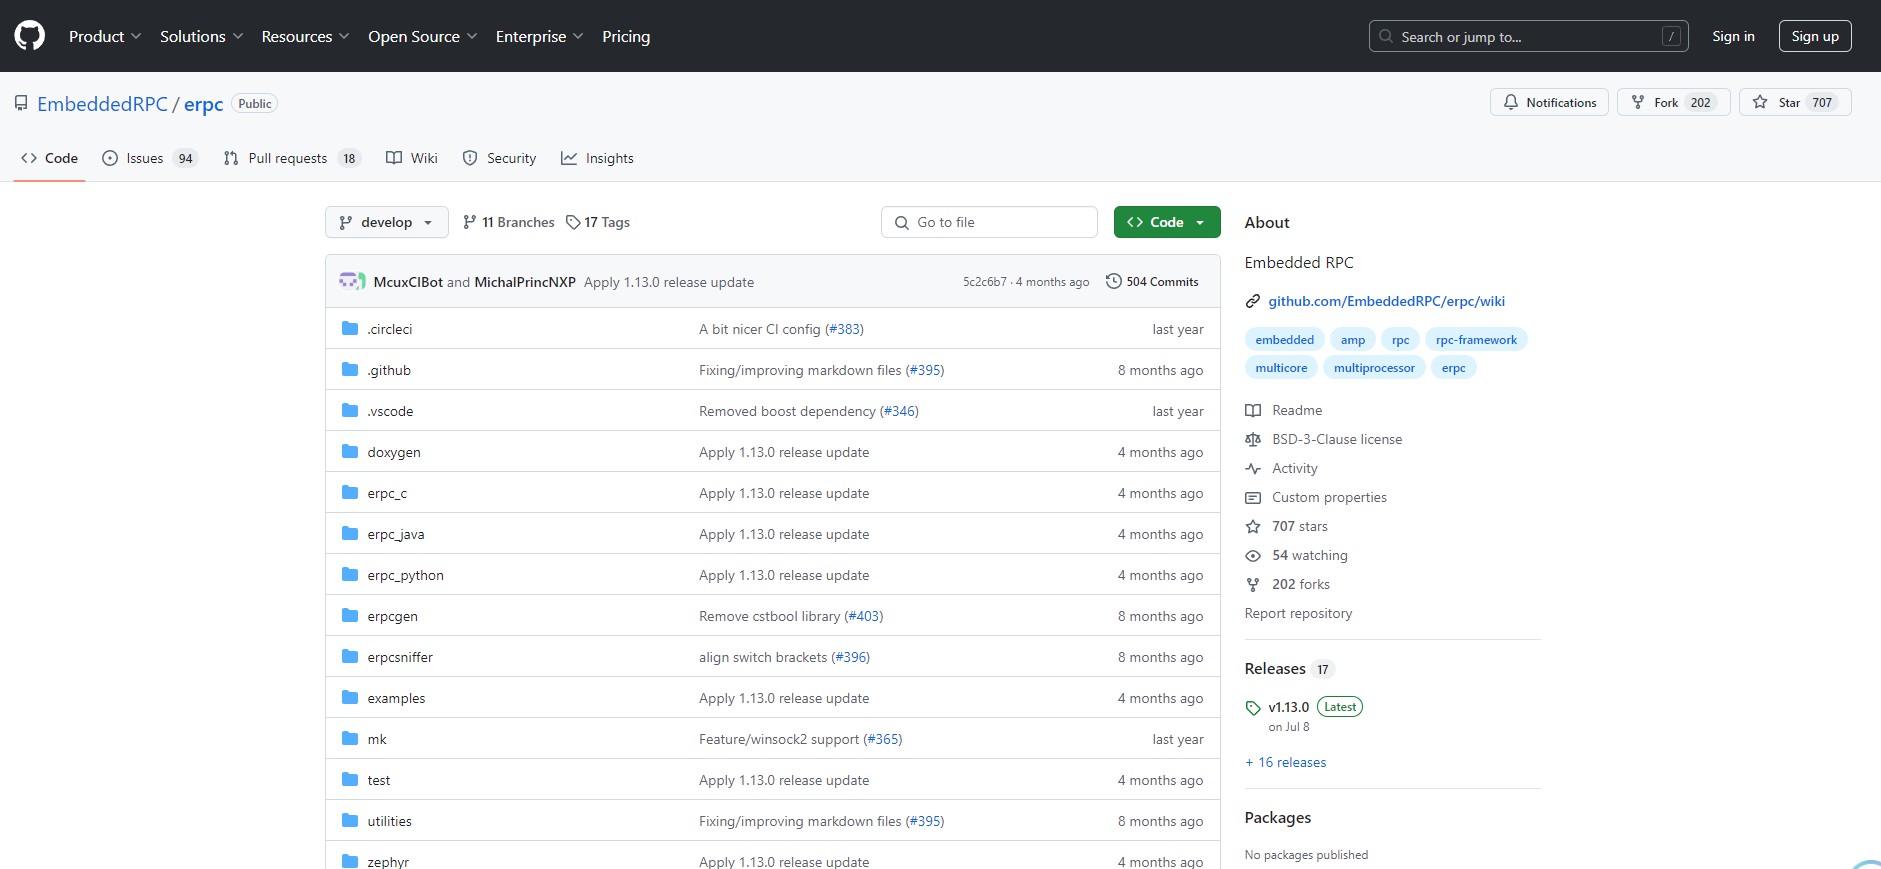
Task: Click the Search or jump to field
Action: [x=1528, y=36]
